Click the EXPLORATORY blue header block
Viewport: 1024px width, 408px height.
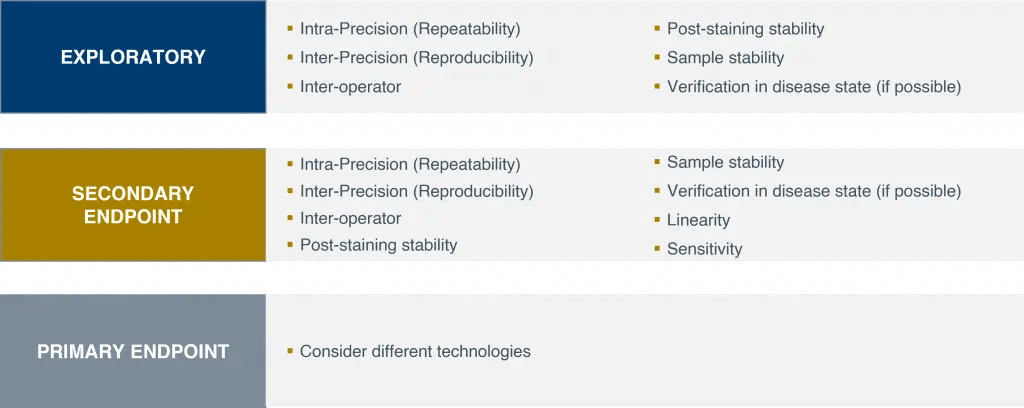[x=133, y=57]
